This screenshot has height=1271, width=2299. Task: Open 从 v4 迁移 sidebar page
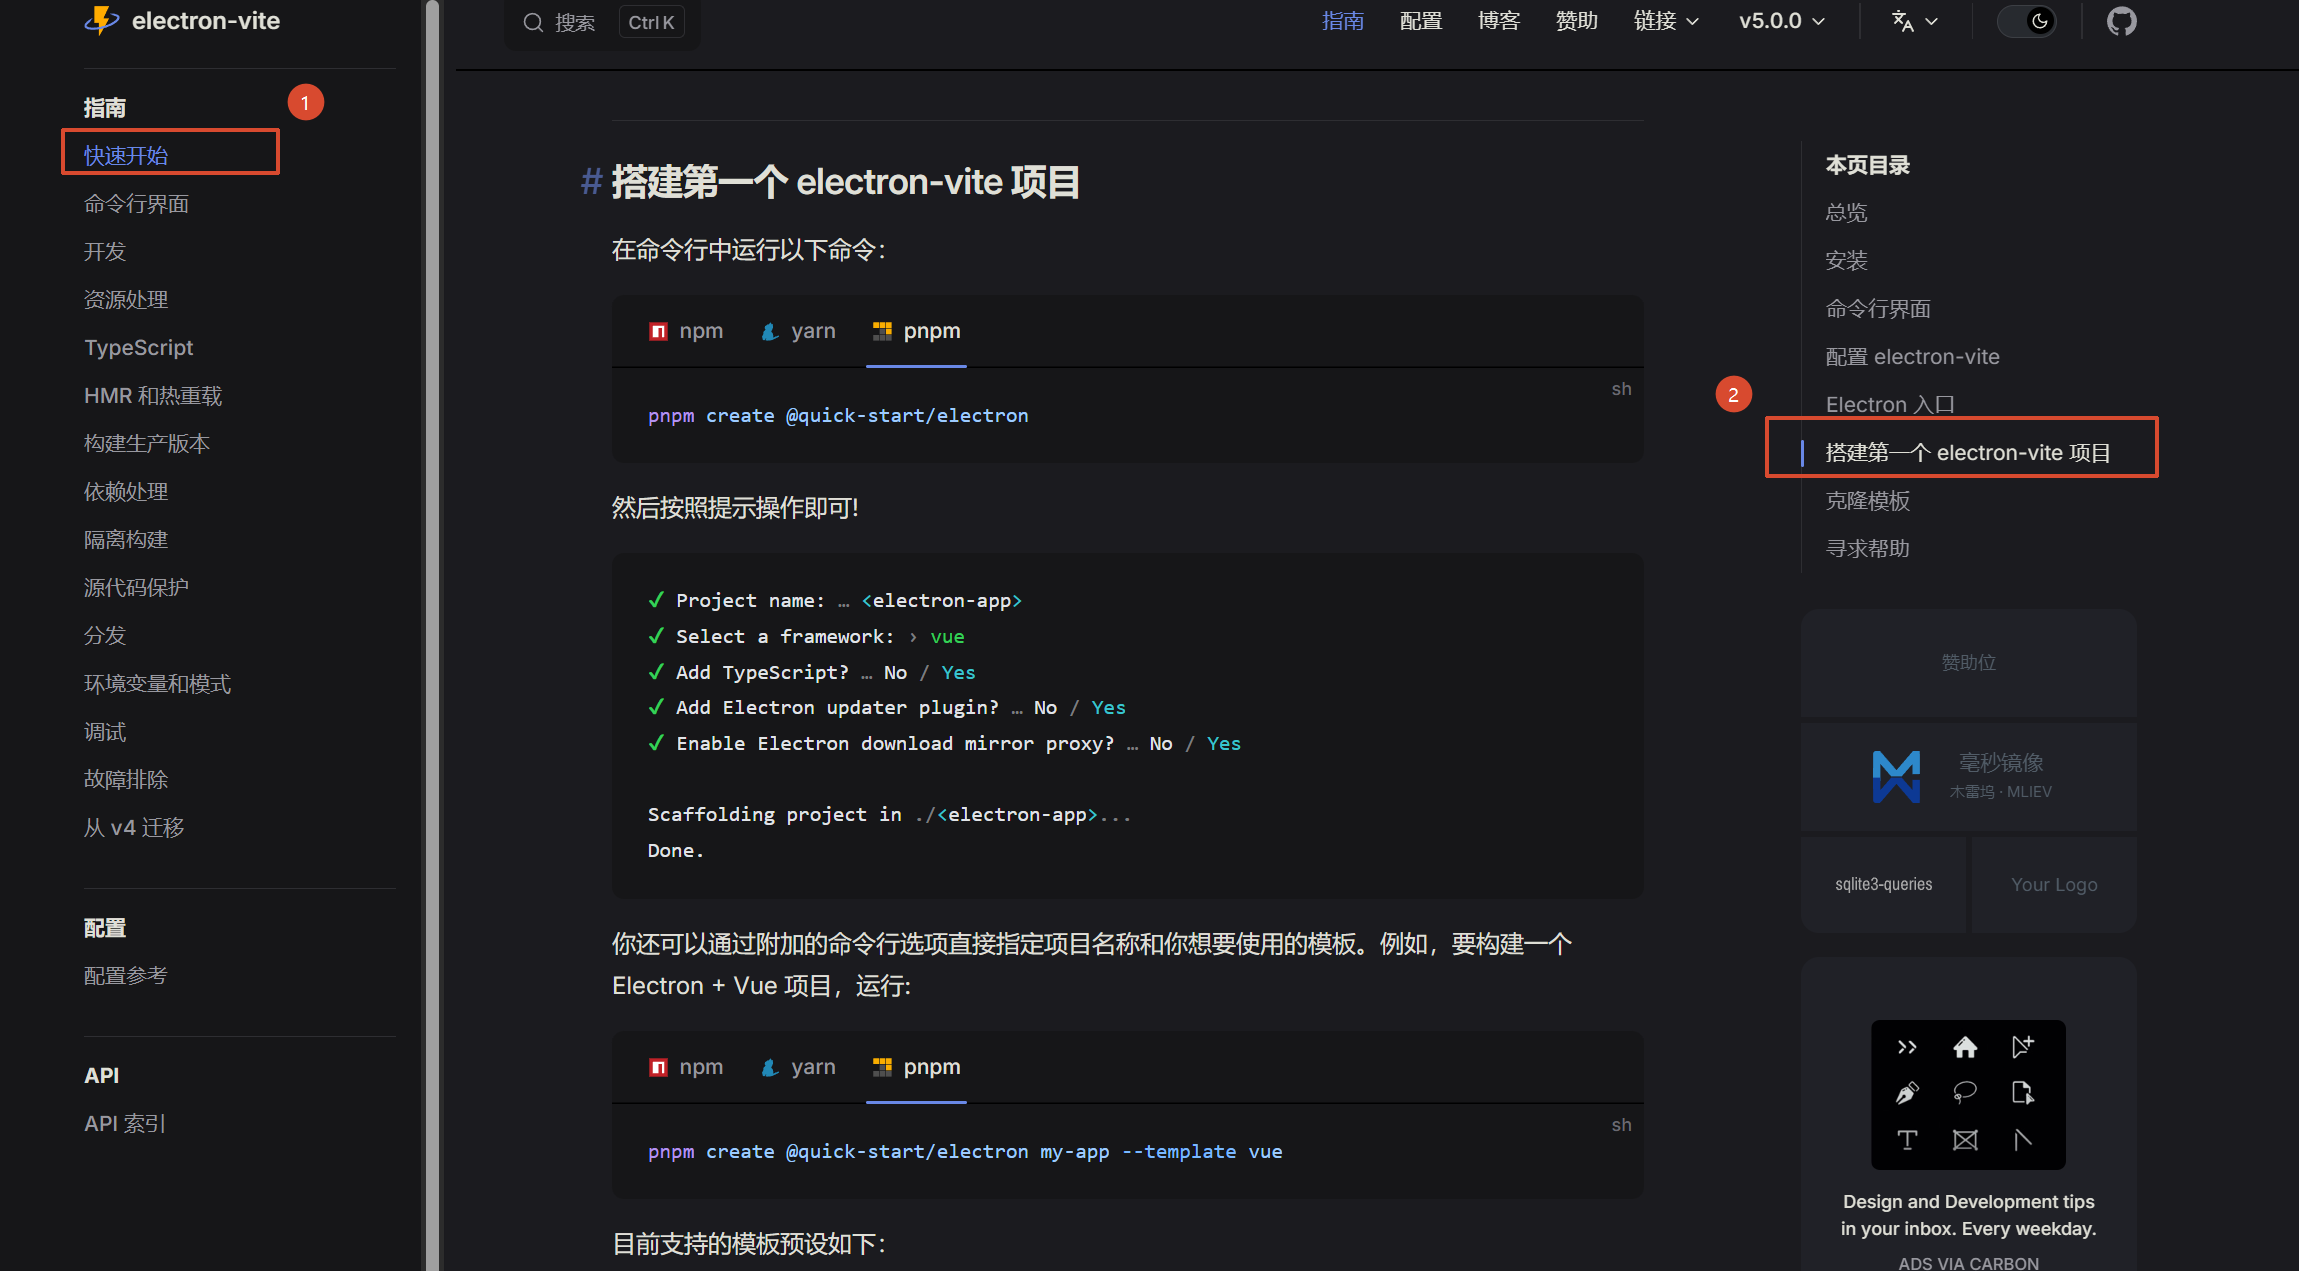(134, 828)
